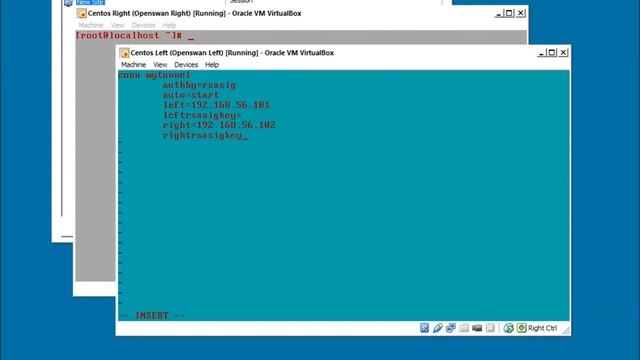Click the network adapters status bar icon
This screenshot has width=640, height=360.
click(x=451, y=328)
